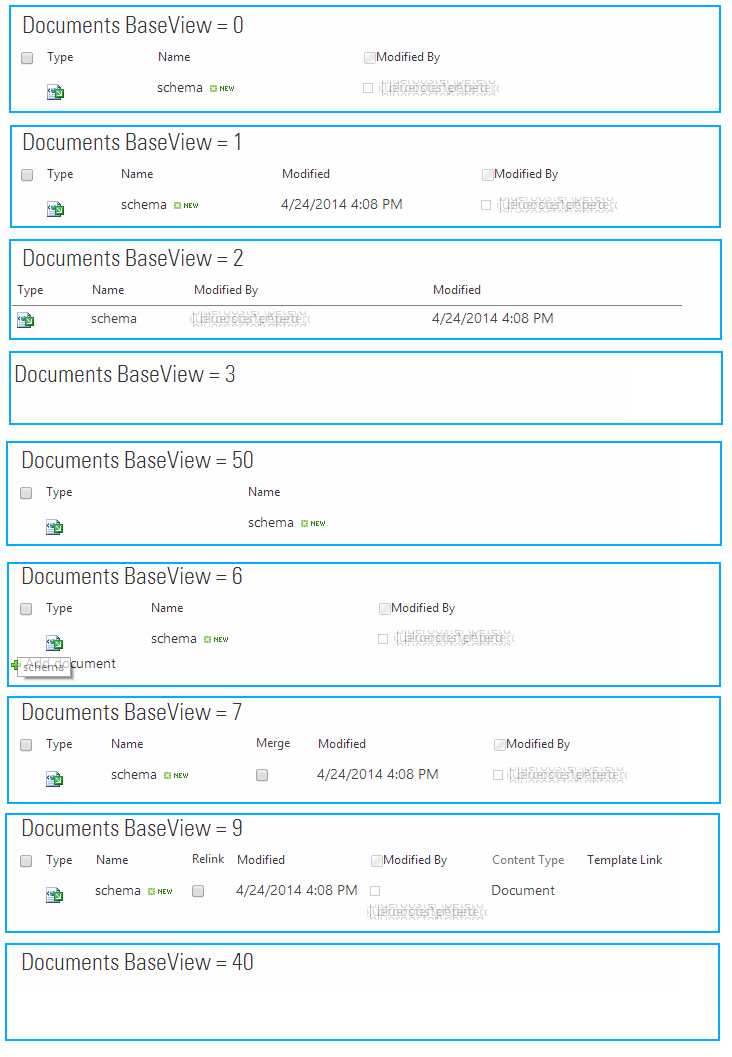Open schema document in BaseView = 6

174,638
